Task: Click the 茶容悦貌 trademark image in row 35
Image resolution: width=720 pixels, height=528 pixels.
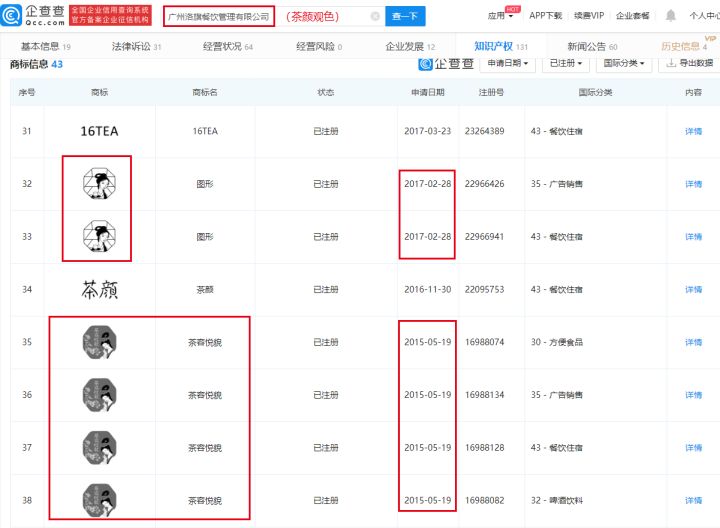Action: pos(99,342)
